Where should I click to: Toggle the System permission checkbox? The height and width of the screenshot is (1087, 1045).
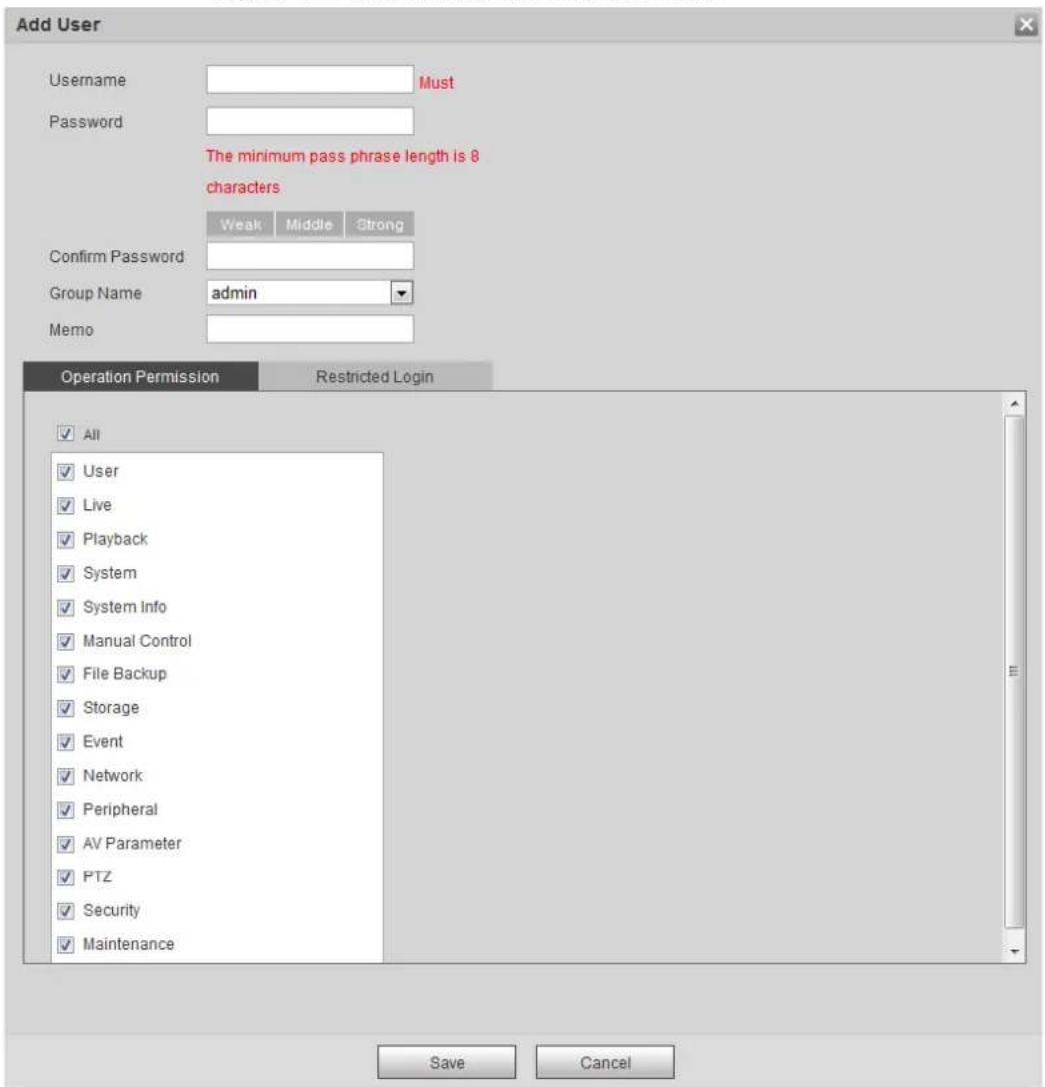click(65, 573)
